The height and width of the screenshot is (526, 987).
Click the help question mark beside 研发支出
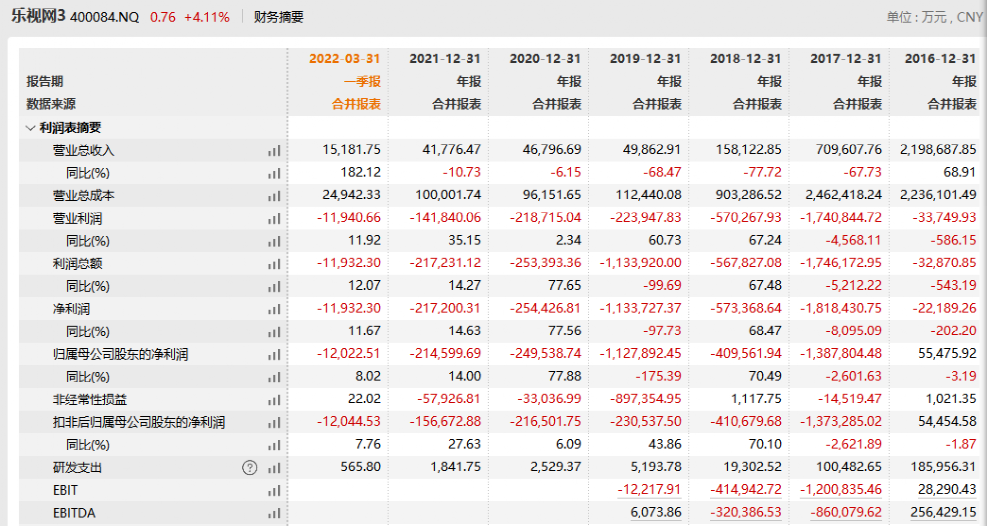click(x=250, y=467)
